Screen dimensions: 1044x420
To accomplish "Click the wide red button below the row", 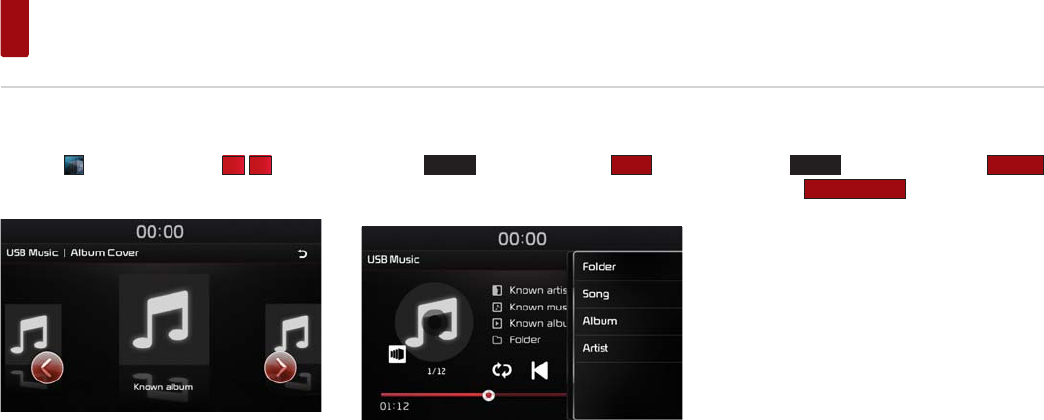I will [x=855, y=189].
